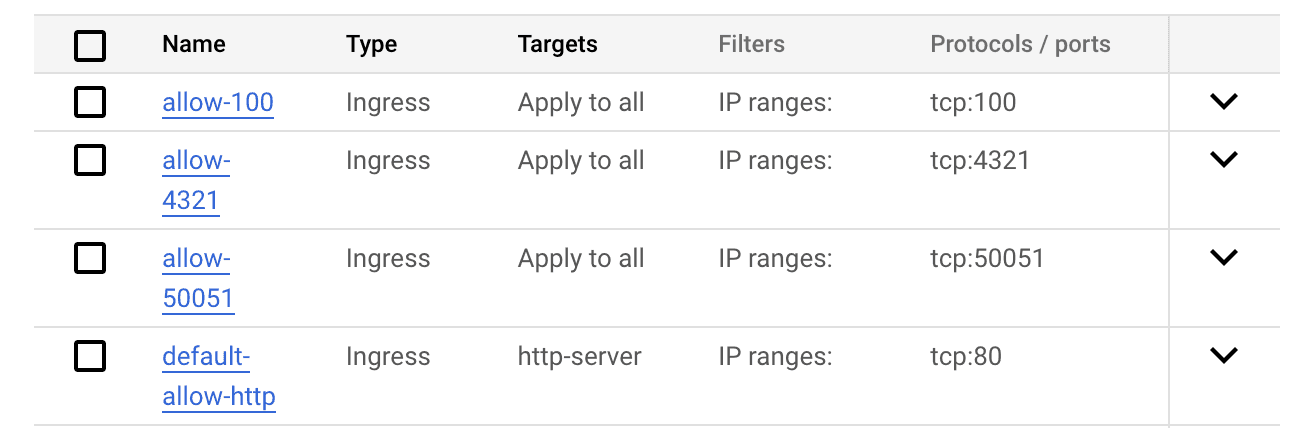Mark the allow-50051 row checkbox
The image size is (1310, 428).
tap(90, 258)
